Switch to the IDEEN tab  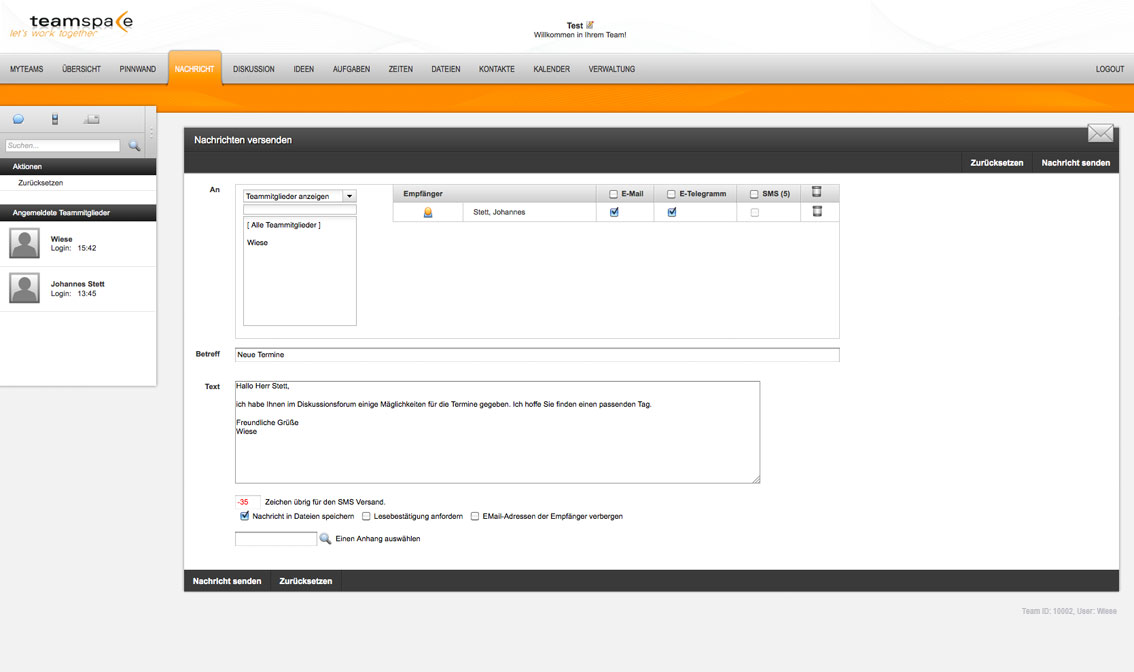(x=304, y=69)
